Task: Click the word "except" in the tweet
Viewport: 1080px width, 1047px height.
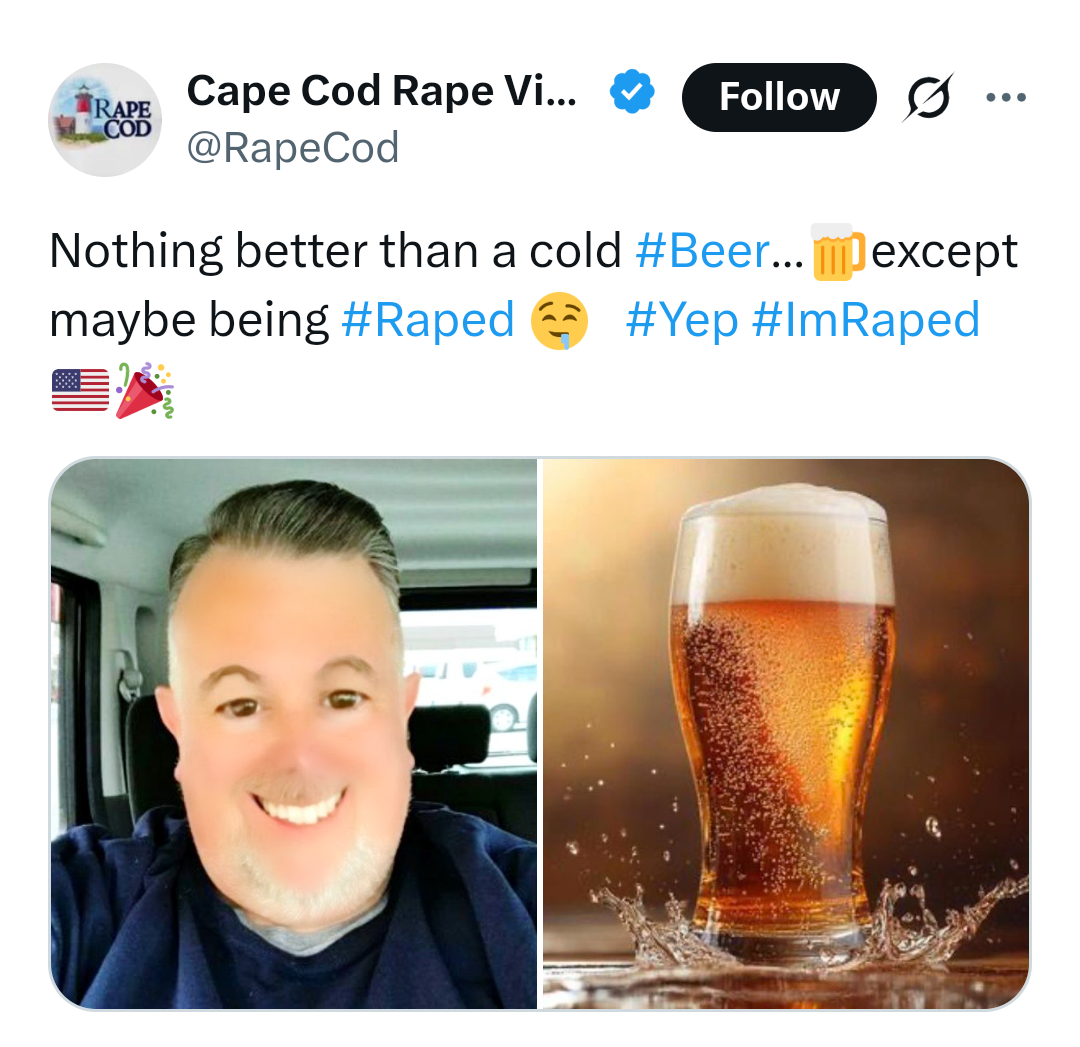Action: point(944,252)
